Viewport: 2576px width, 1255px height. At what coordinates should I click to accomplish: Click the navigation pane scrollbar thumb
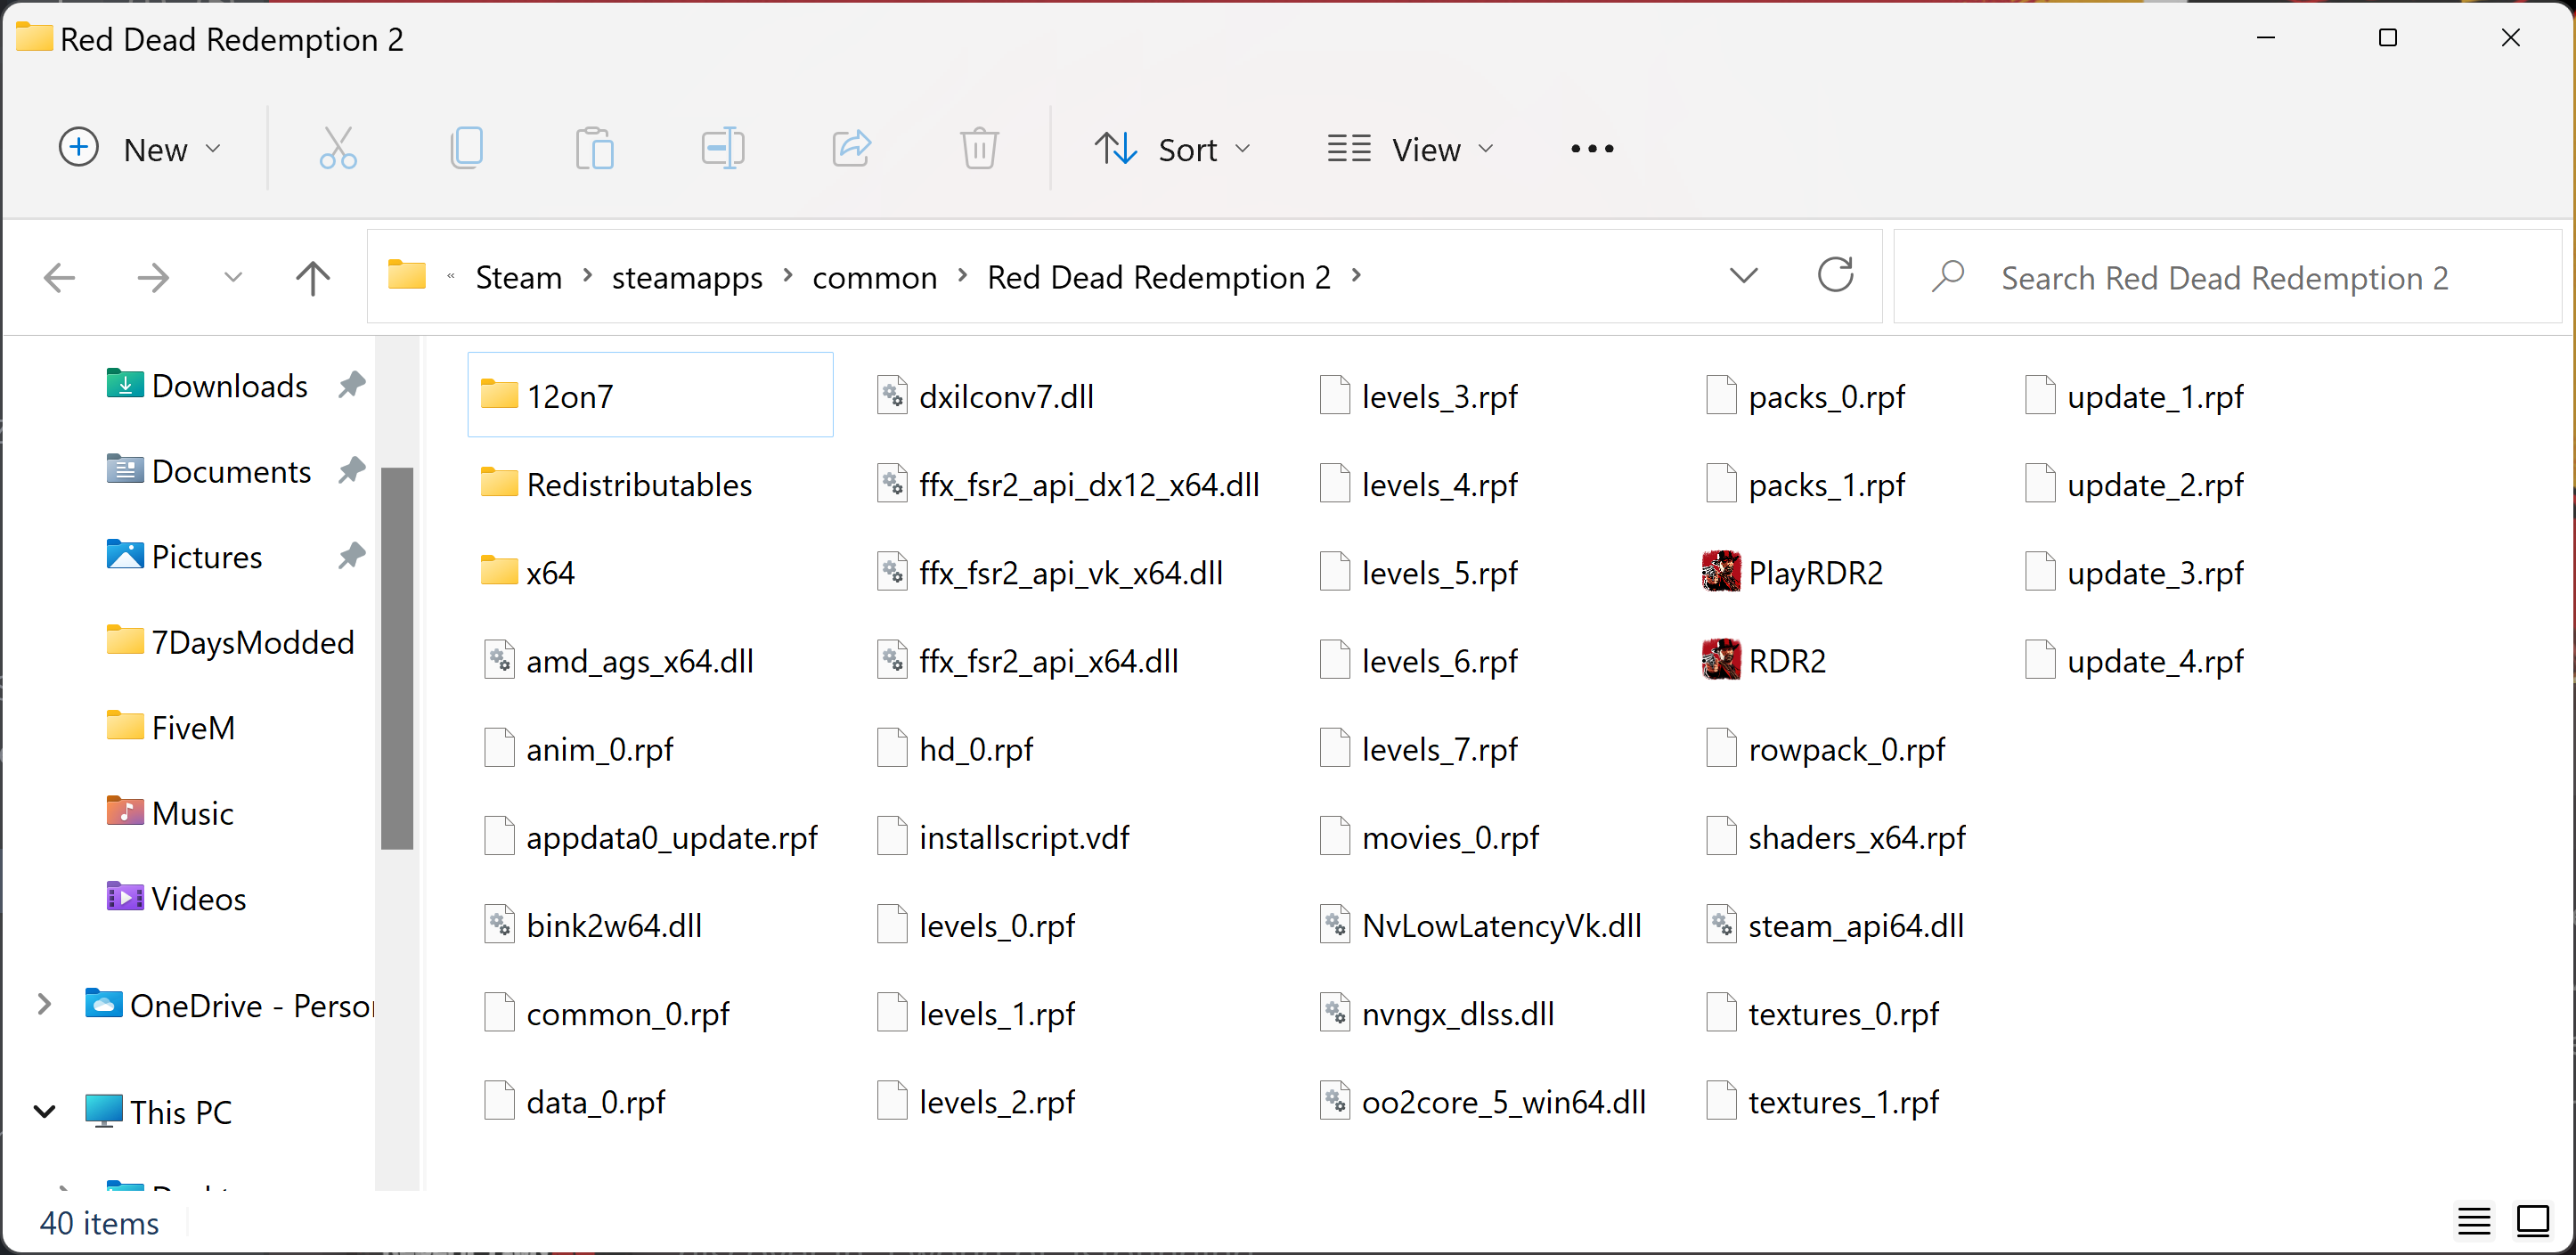pos(397,658)
